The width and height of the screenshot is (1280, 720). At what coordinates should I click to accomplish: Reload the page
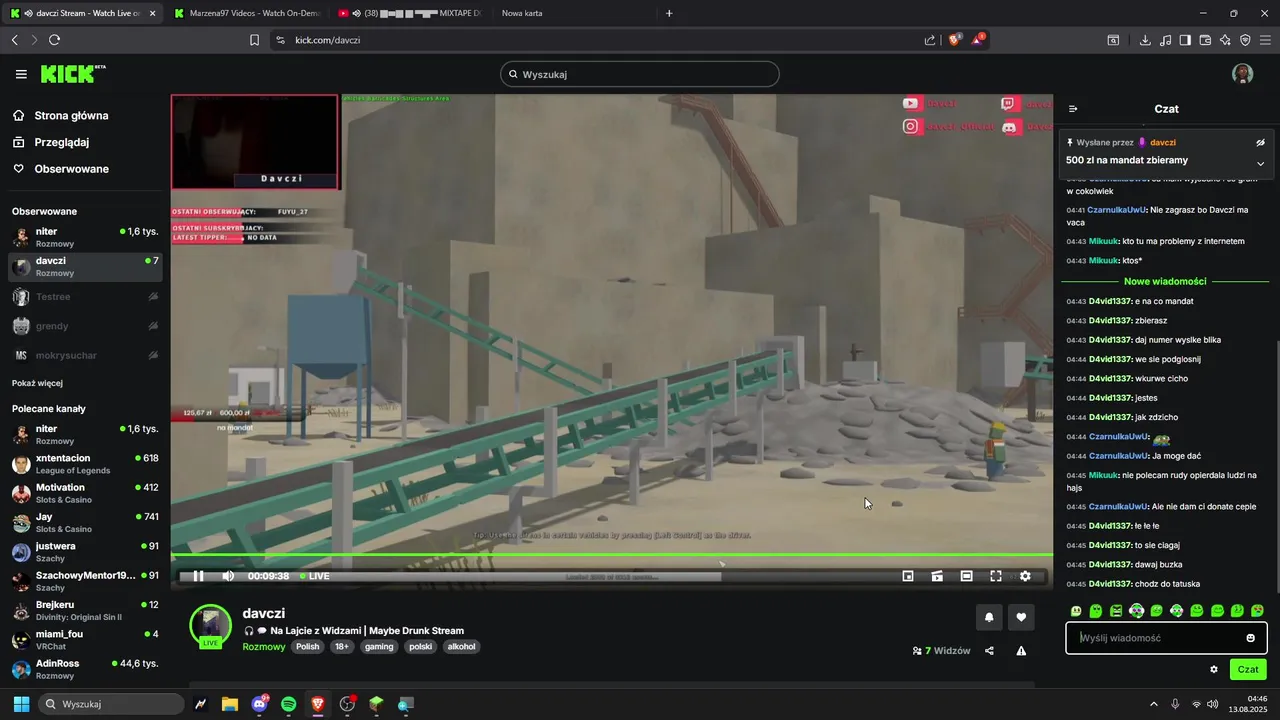tap(54, 40)
